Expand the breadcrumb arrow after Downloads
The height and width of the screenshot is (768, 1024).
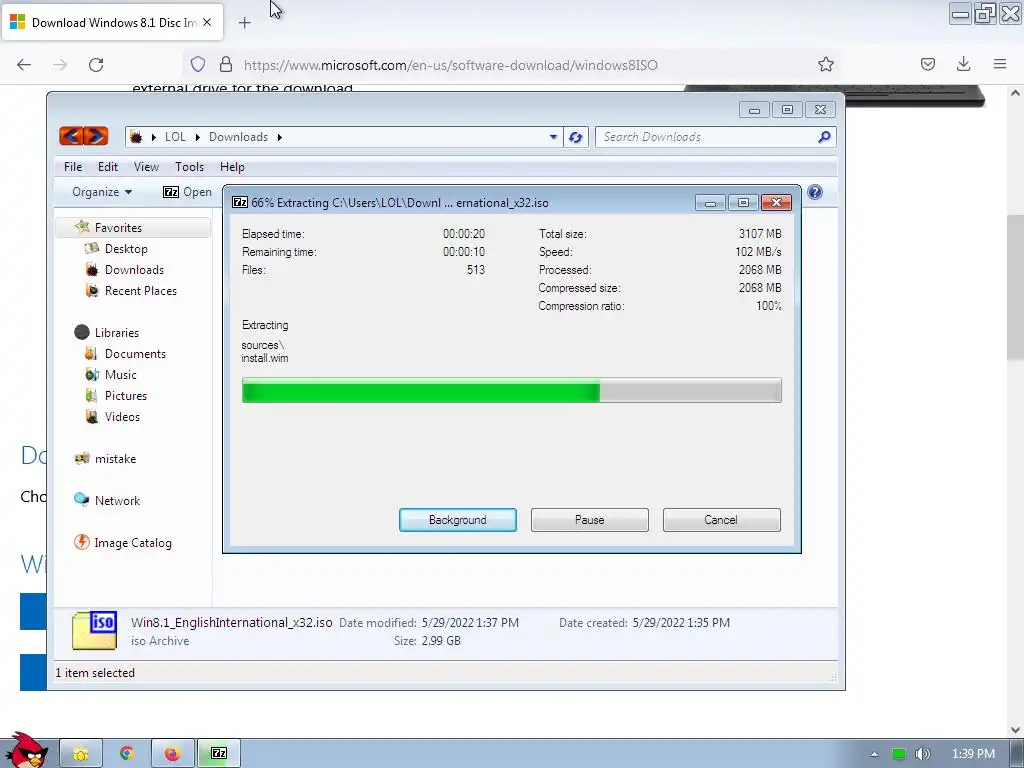coord(280,137)
